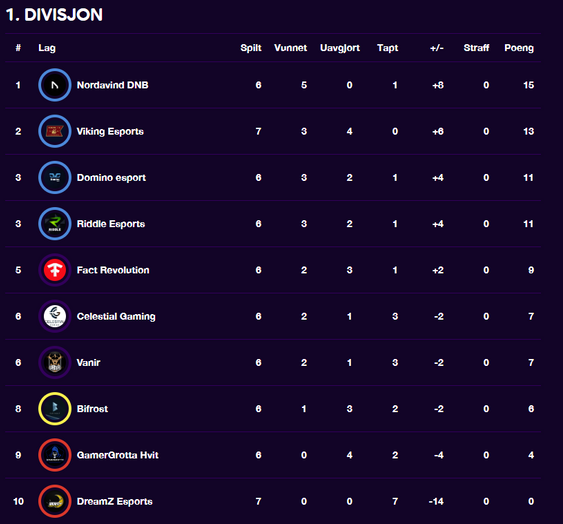Select the GamerGrotta Hvit team name
The image size is (563, 524).
click(x=117, y=455)
